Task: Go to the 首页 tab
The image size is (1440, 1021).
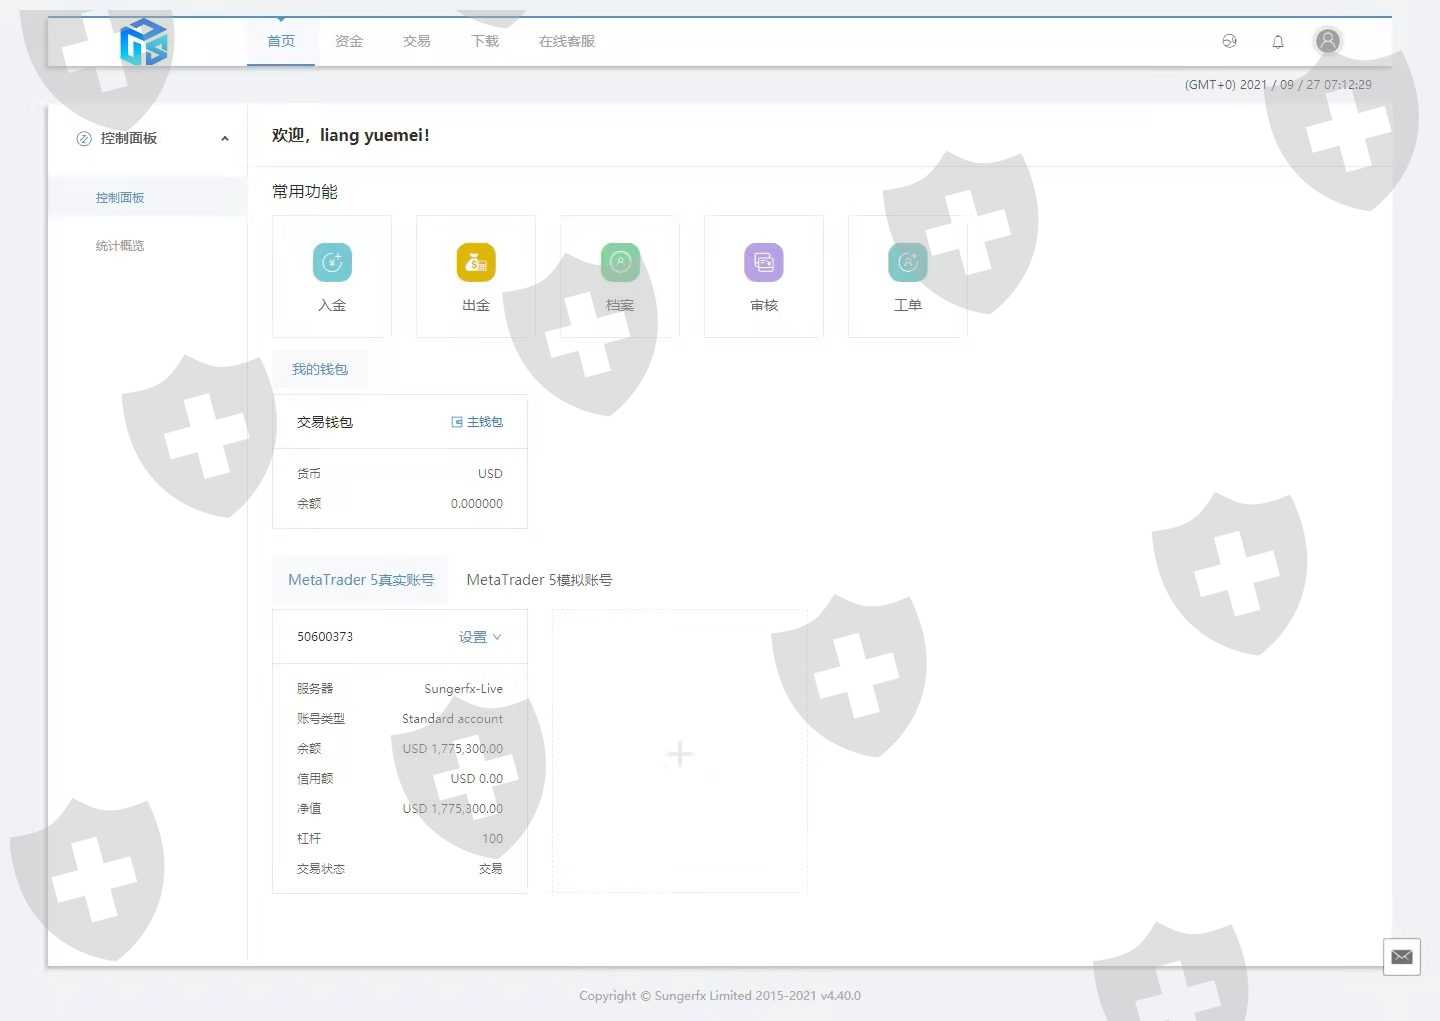Action: pos(281,41)
